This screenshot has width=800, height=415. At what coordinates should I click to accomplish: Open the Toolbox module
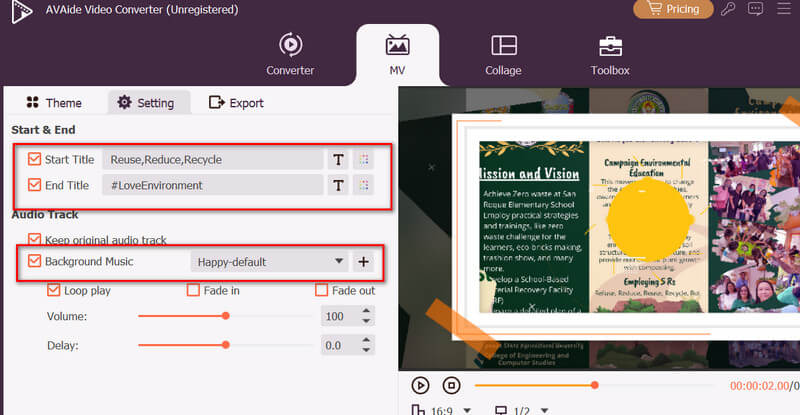click(610, 54)
